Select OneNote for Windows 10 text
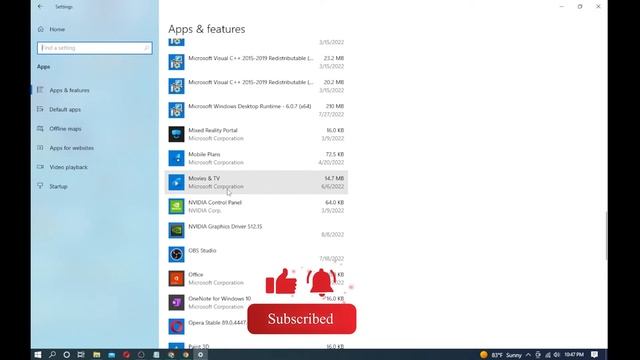 [220, 299]
